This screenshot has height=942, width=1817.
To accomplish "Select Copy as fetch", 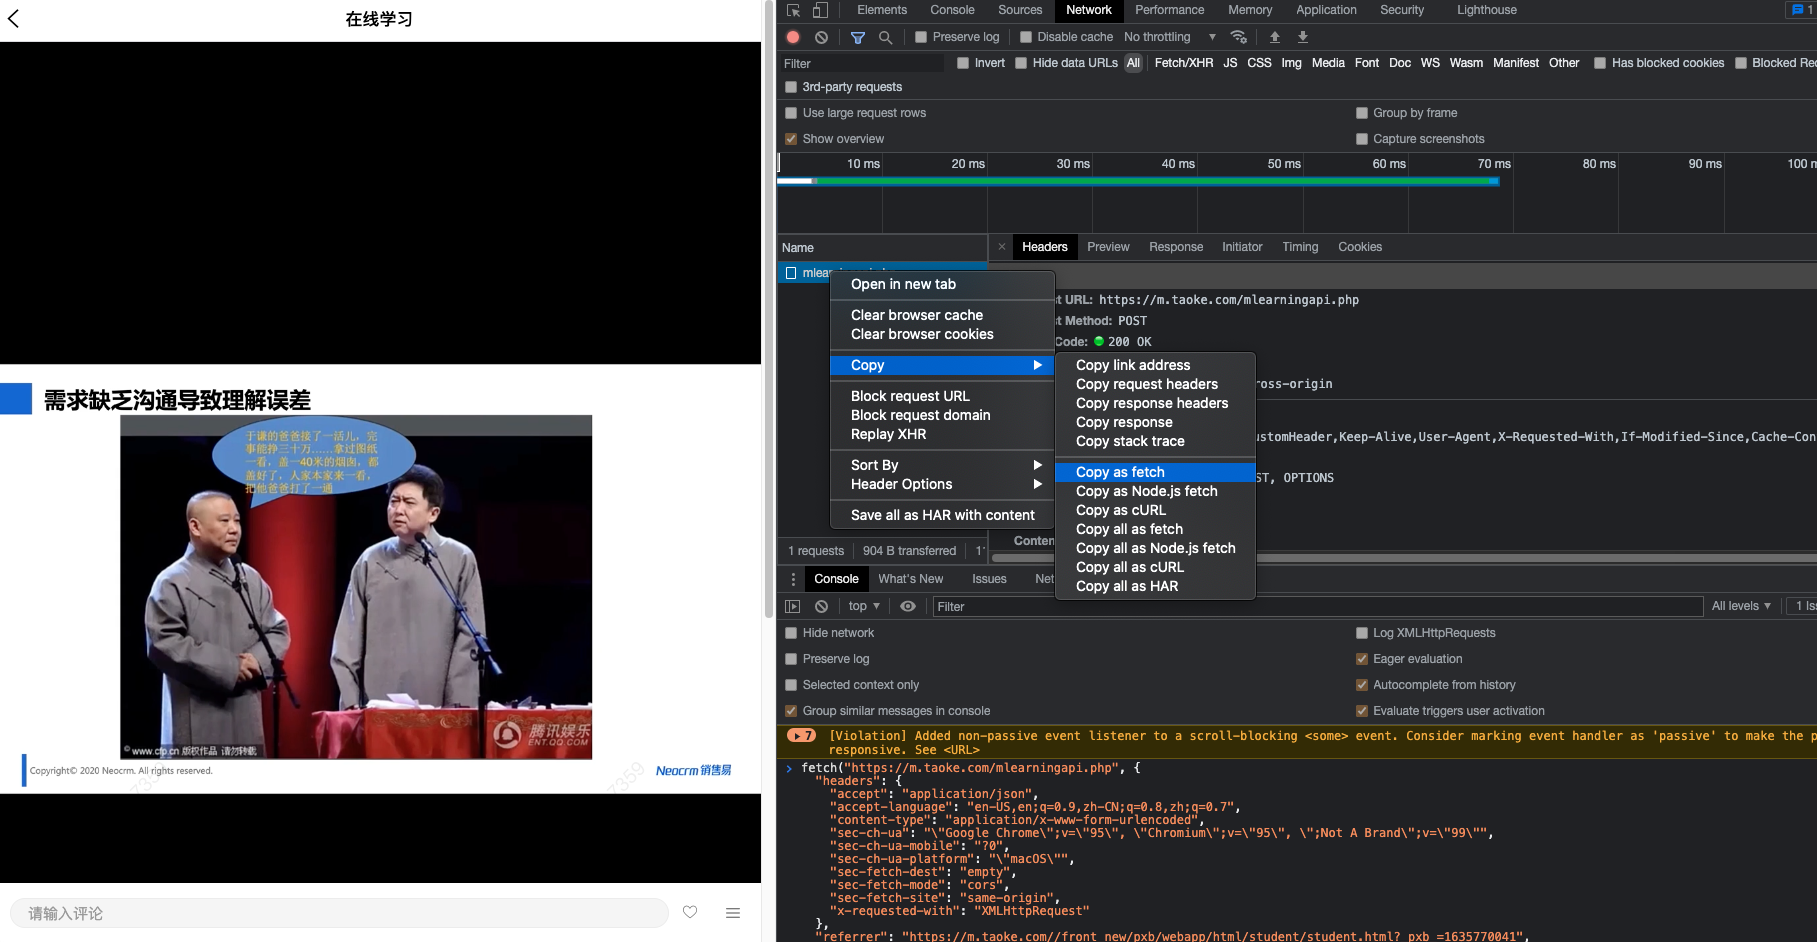I will (x=1155, y=472).
